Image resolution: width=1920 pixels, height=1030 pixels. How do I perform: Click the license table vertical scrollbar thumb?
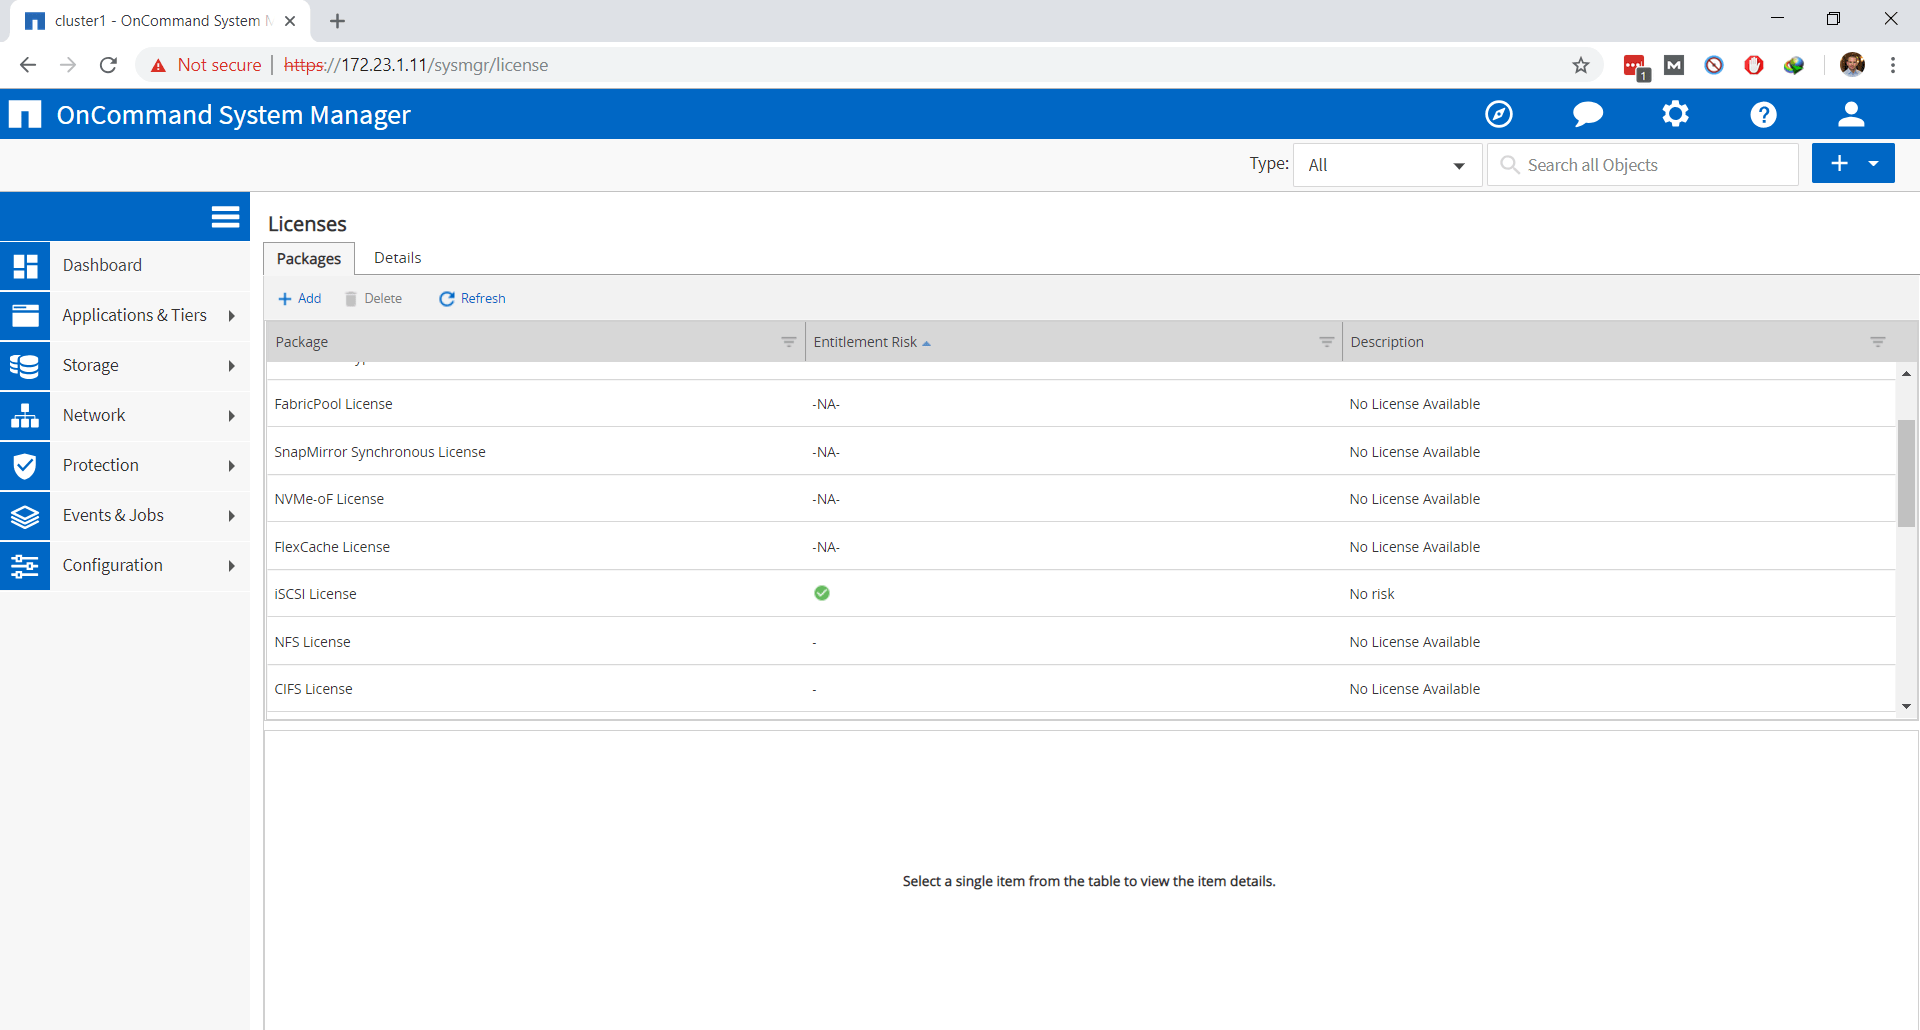pyautogui.click(x=1906, y=472)
